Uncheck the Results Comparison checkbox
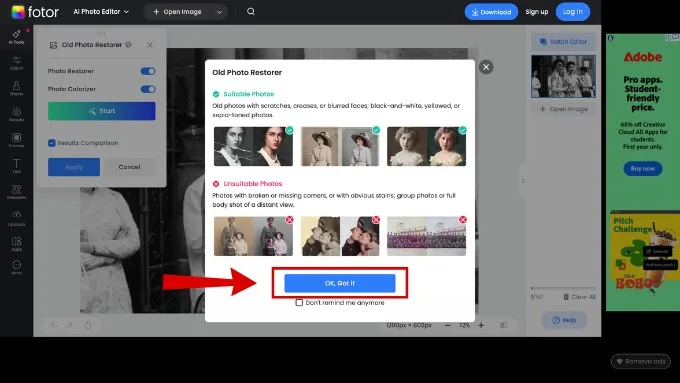The image size is (680, 383). tap(52, 143)
